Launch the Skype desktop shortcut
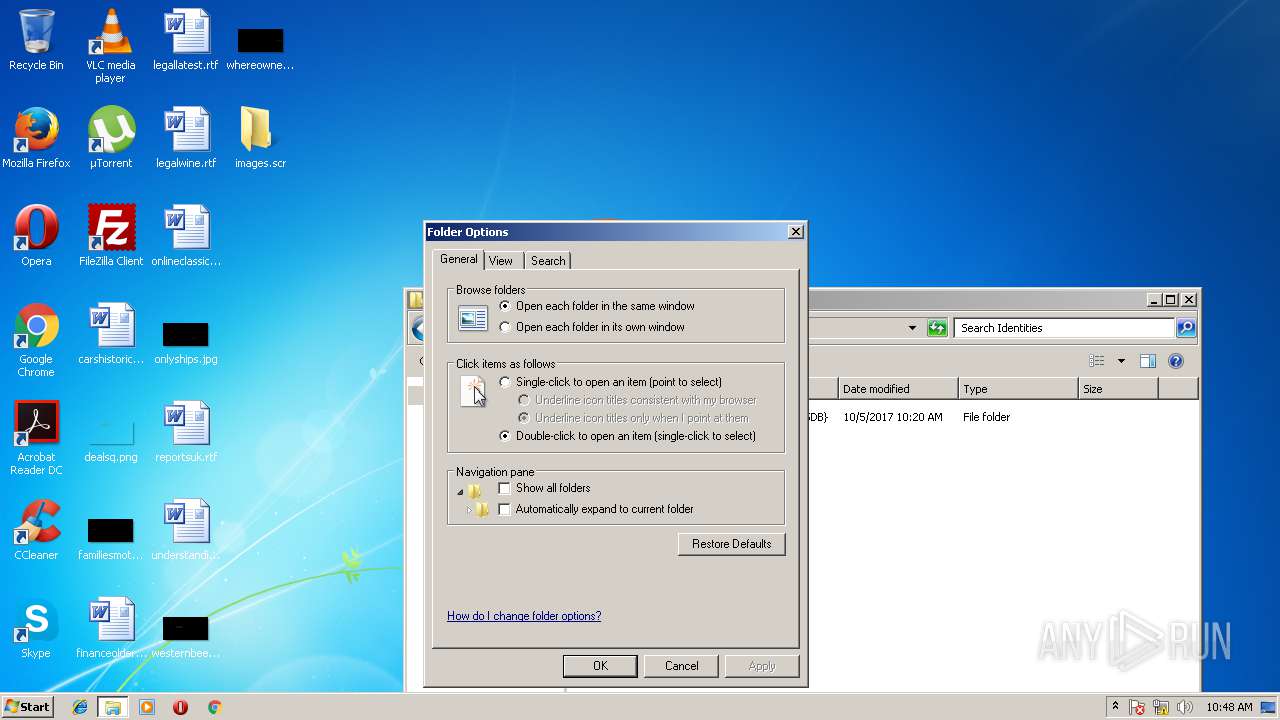This screenshot has height=720, width=1280. 36,628
